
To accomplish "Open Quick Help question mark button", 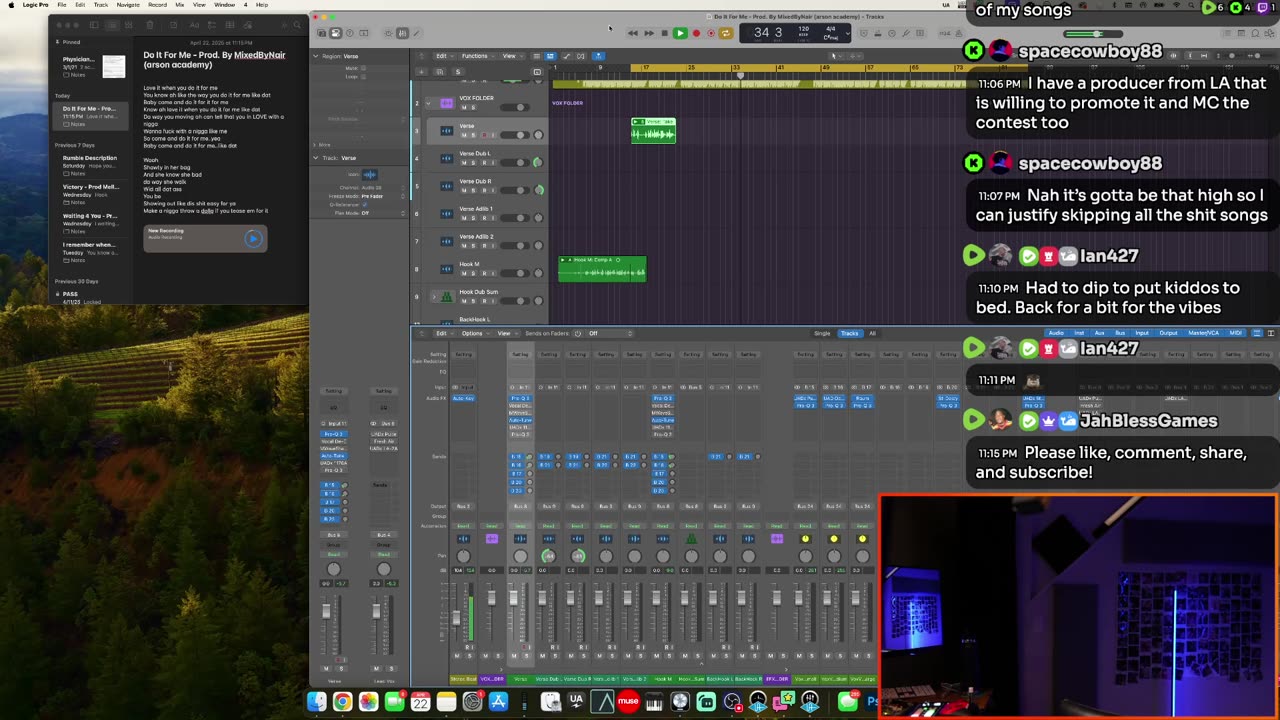I will click(348, 33).
